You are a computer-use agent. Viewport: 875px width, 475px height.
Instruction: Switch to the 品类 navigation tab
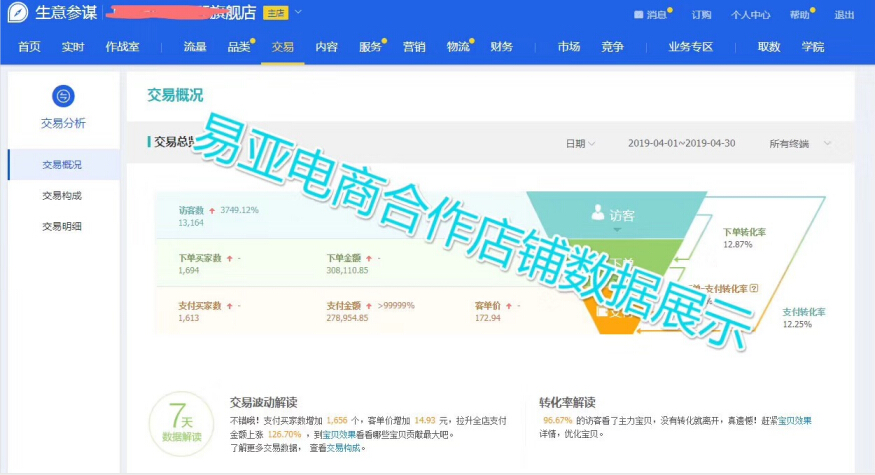click(x=239, y=47)
